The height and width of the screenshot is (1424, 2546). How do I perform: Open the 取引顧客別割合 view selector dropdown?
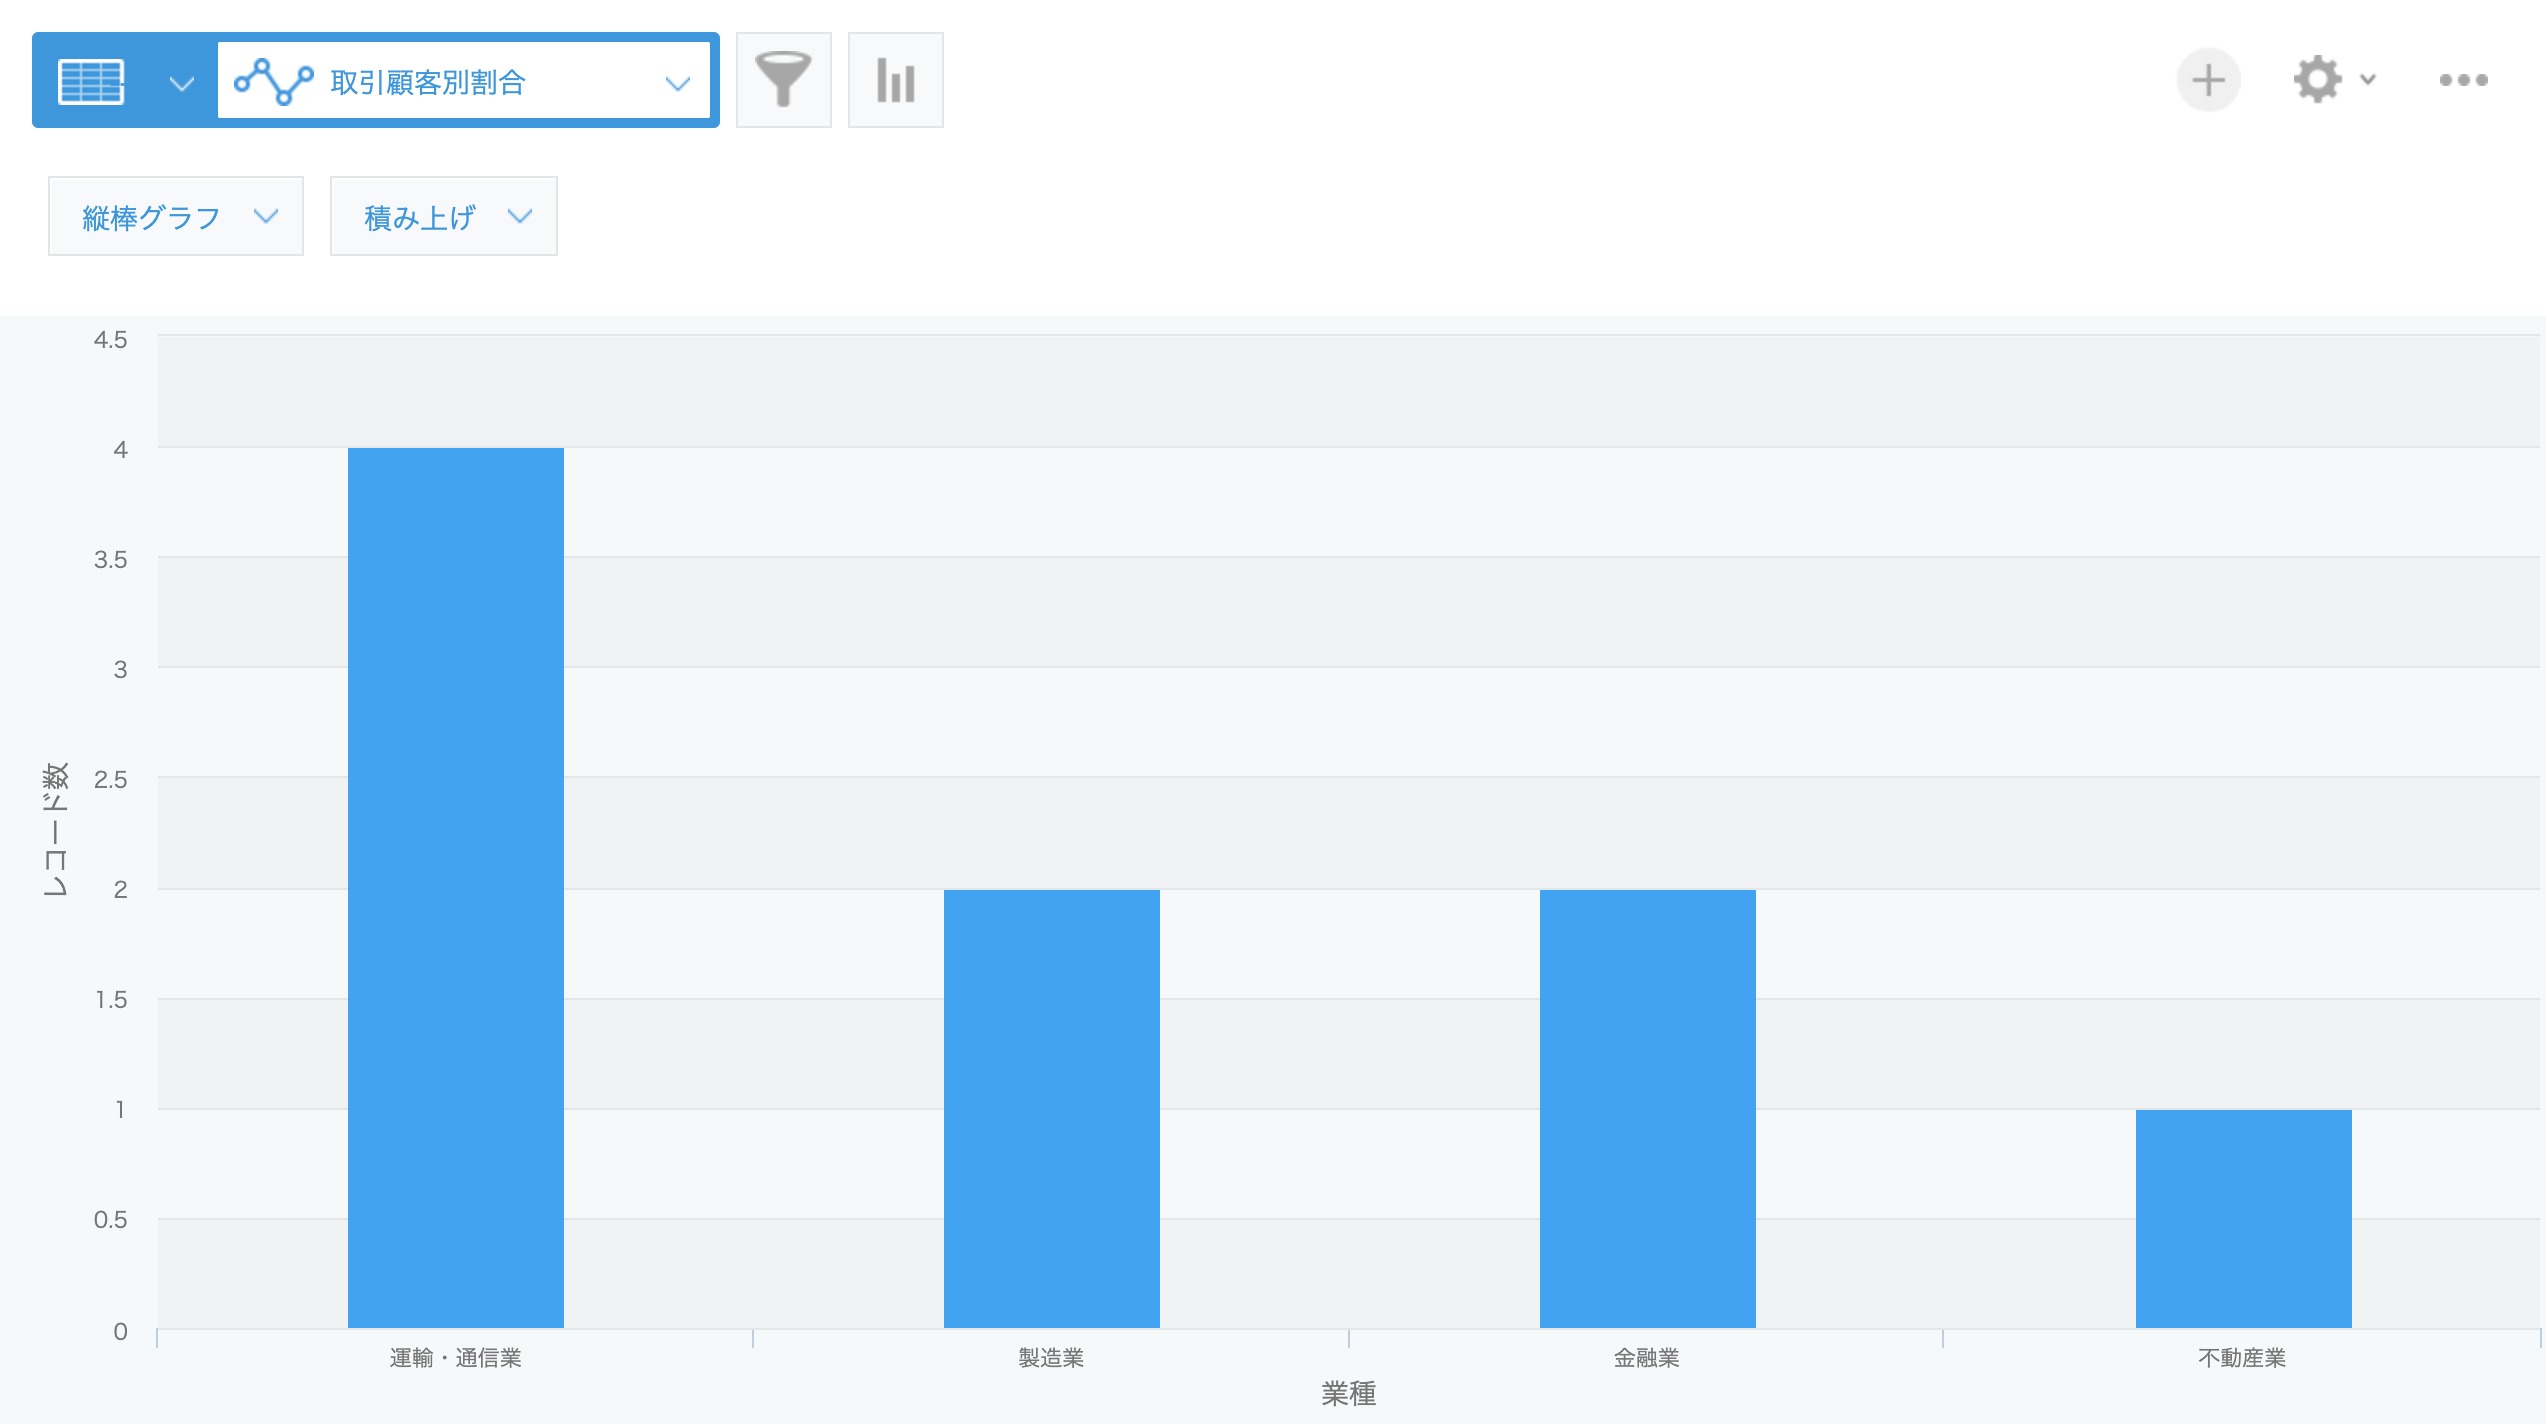pos(464,81)
